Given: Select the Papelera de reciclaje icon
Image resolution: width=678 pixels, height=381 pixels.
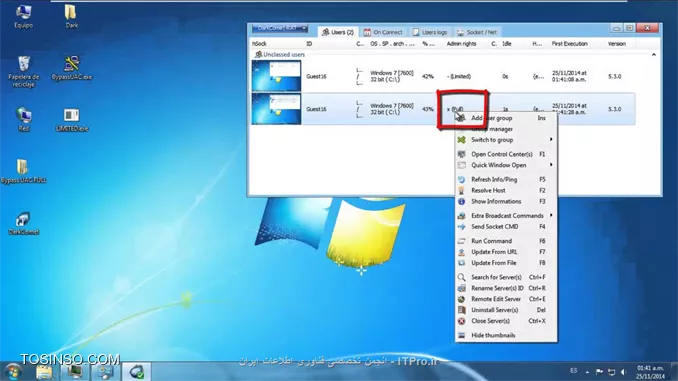Looking at the screenshot, I should 23,72.
